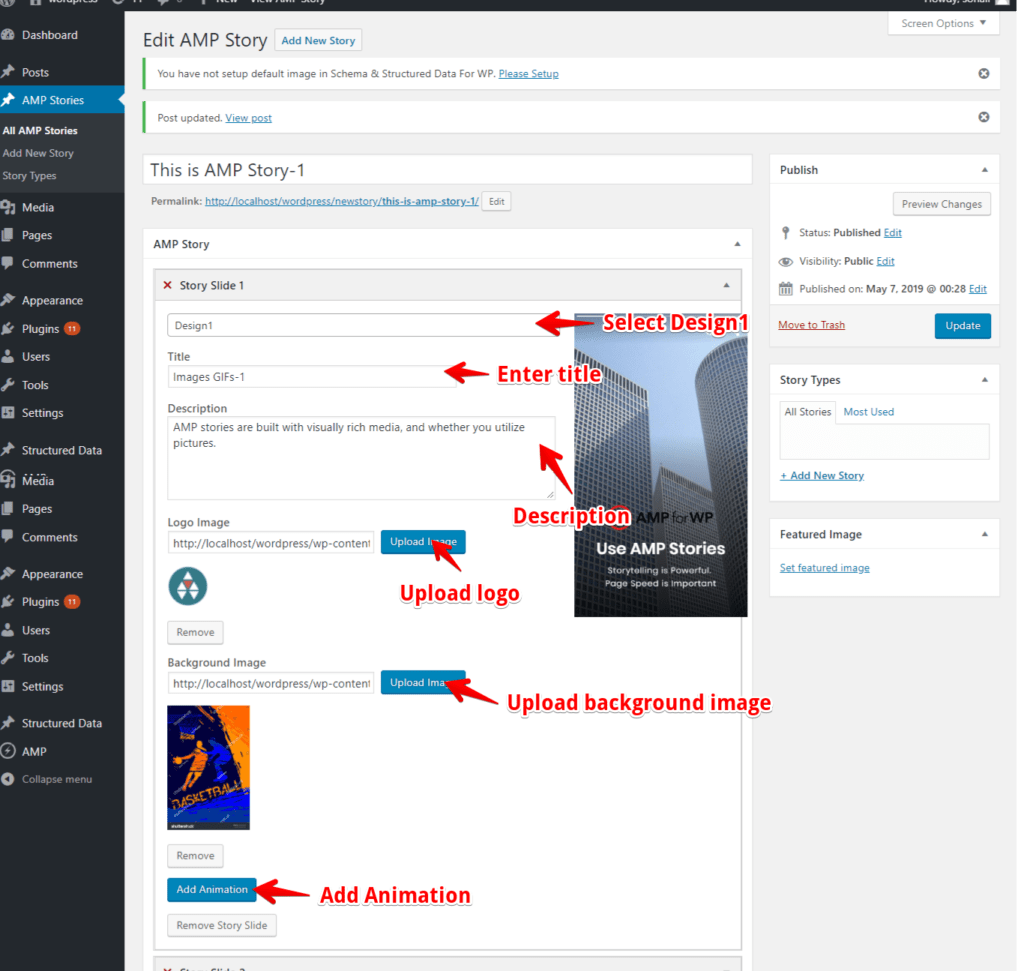
Task: Click Upload Image for Background Image
Action: (423, 682)
